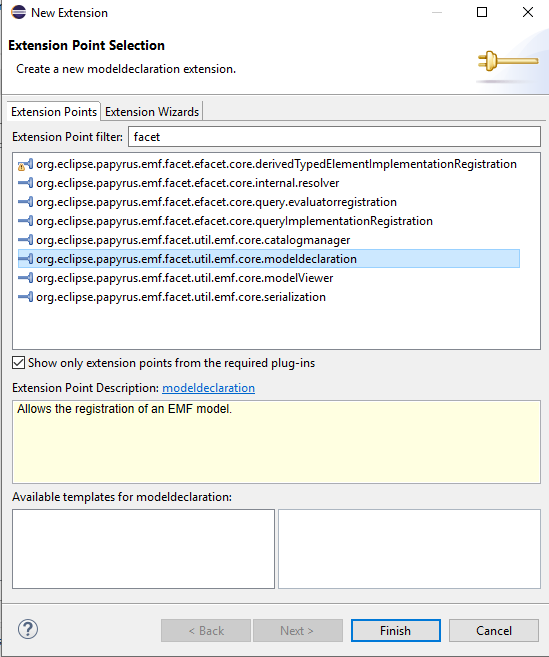Screen dimensions: 549x657
Task: Click the catalogmanager extension point icon
Action: [x=25, y=240]
